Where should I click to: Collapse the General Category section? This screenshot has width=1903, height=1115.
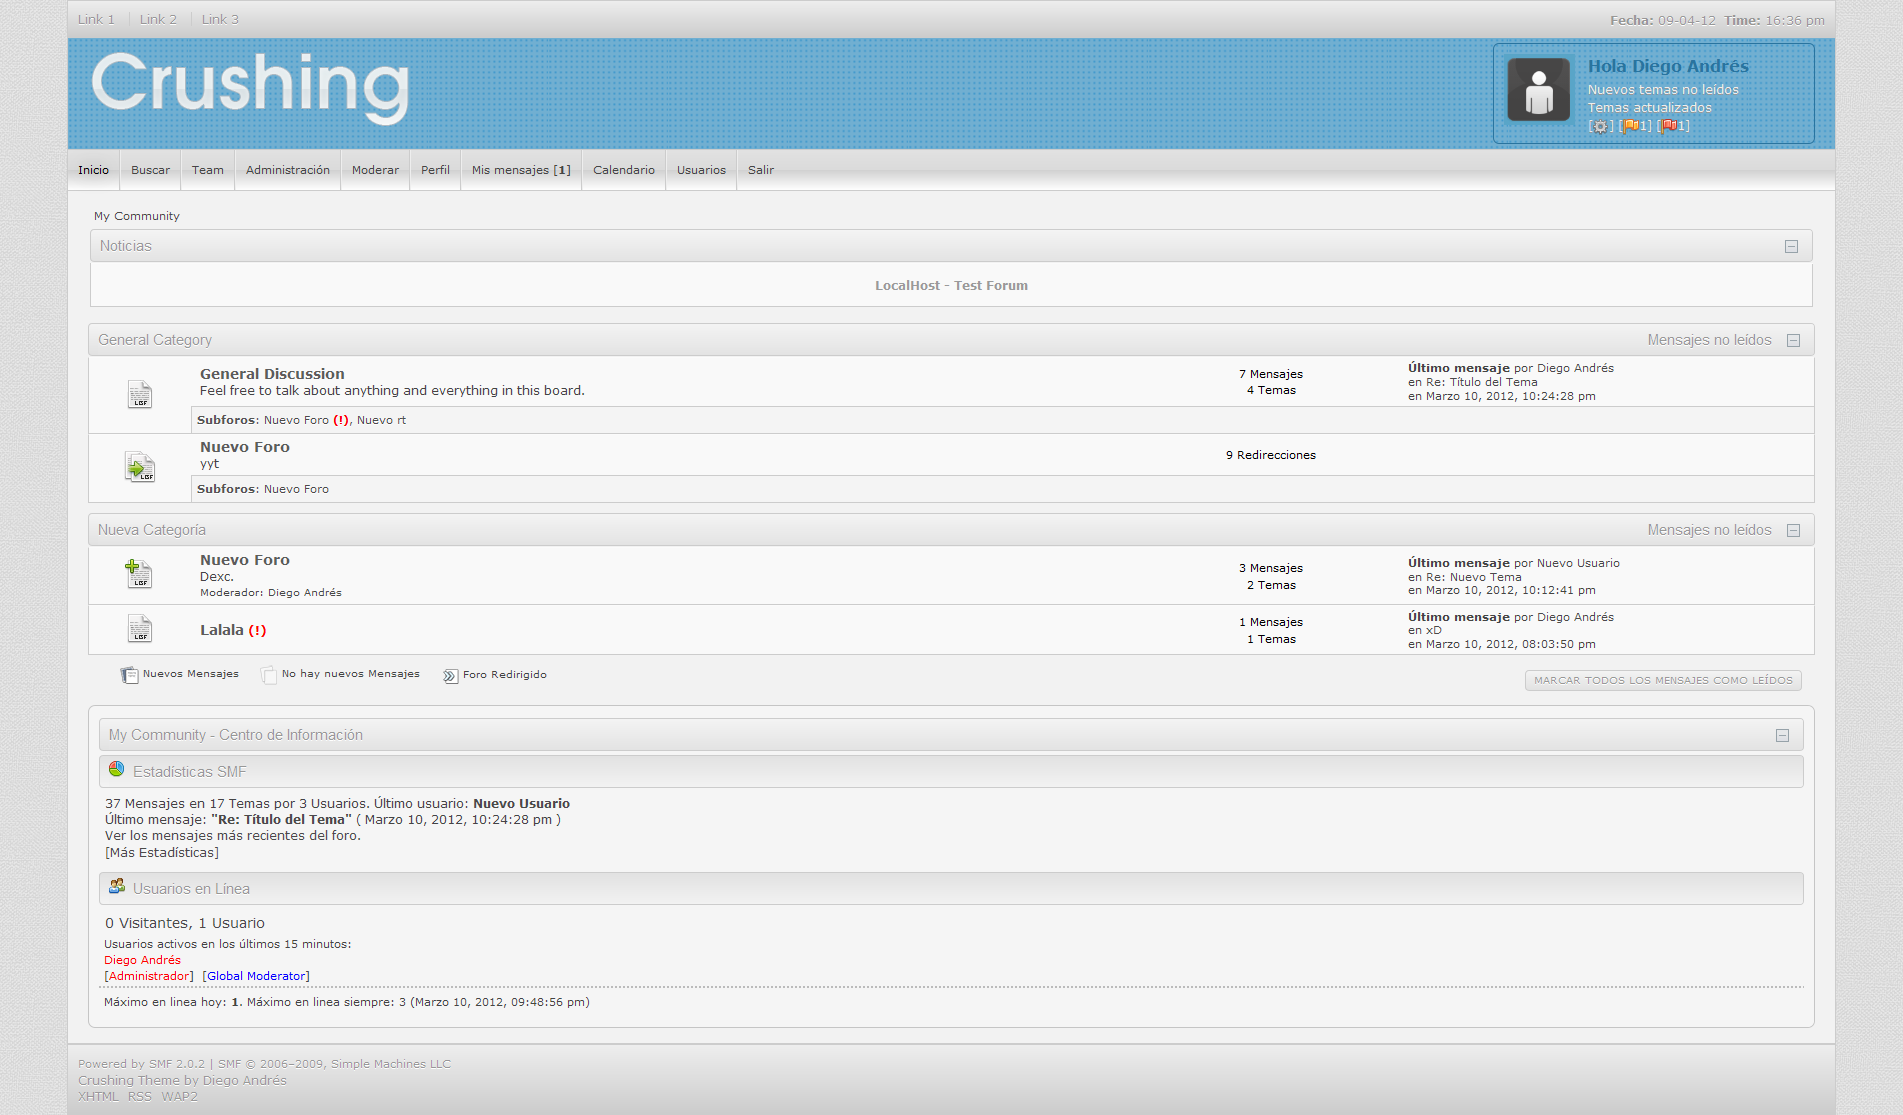[x=1793, y=341]
